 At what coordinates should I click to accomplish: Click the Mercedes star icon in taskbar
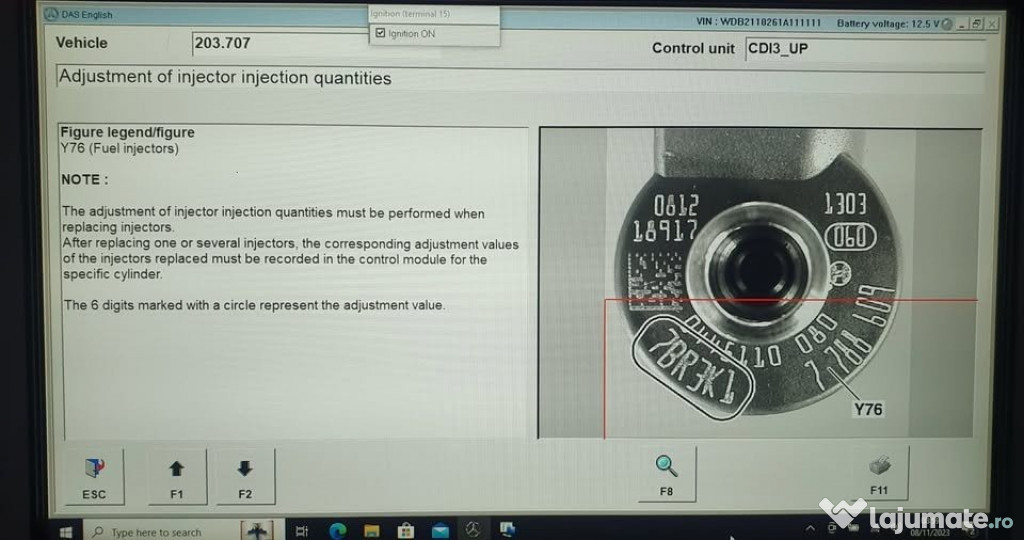coord(473,531)
